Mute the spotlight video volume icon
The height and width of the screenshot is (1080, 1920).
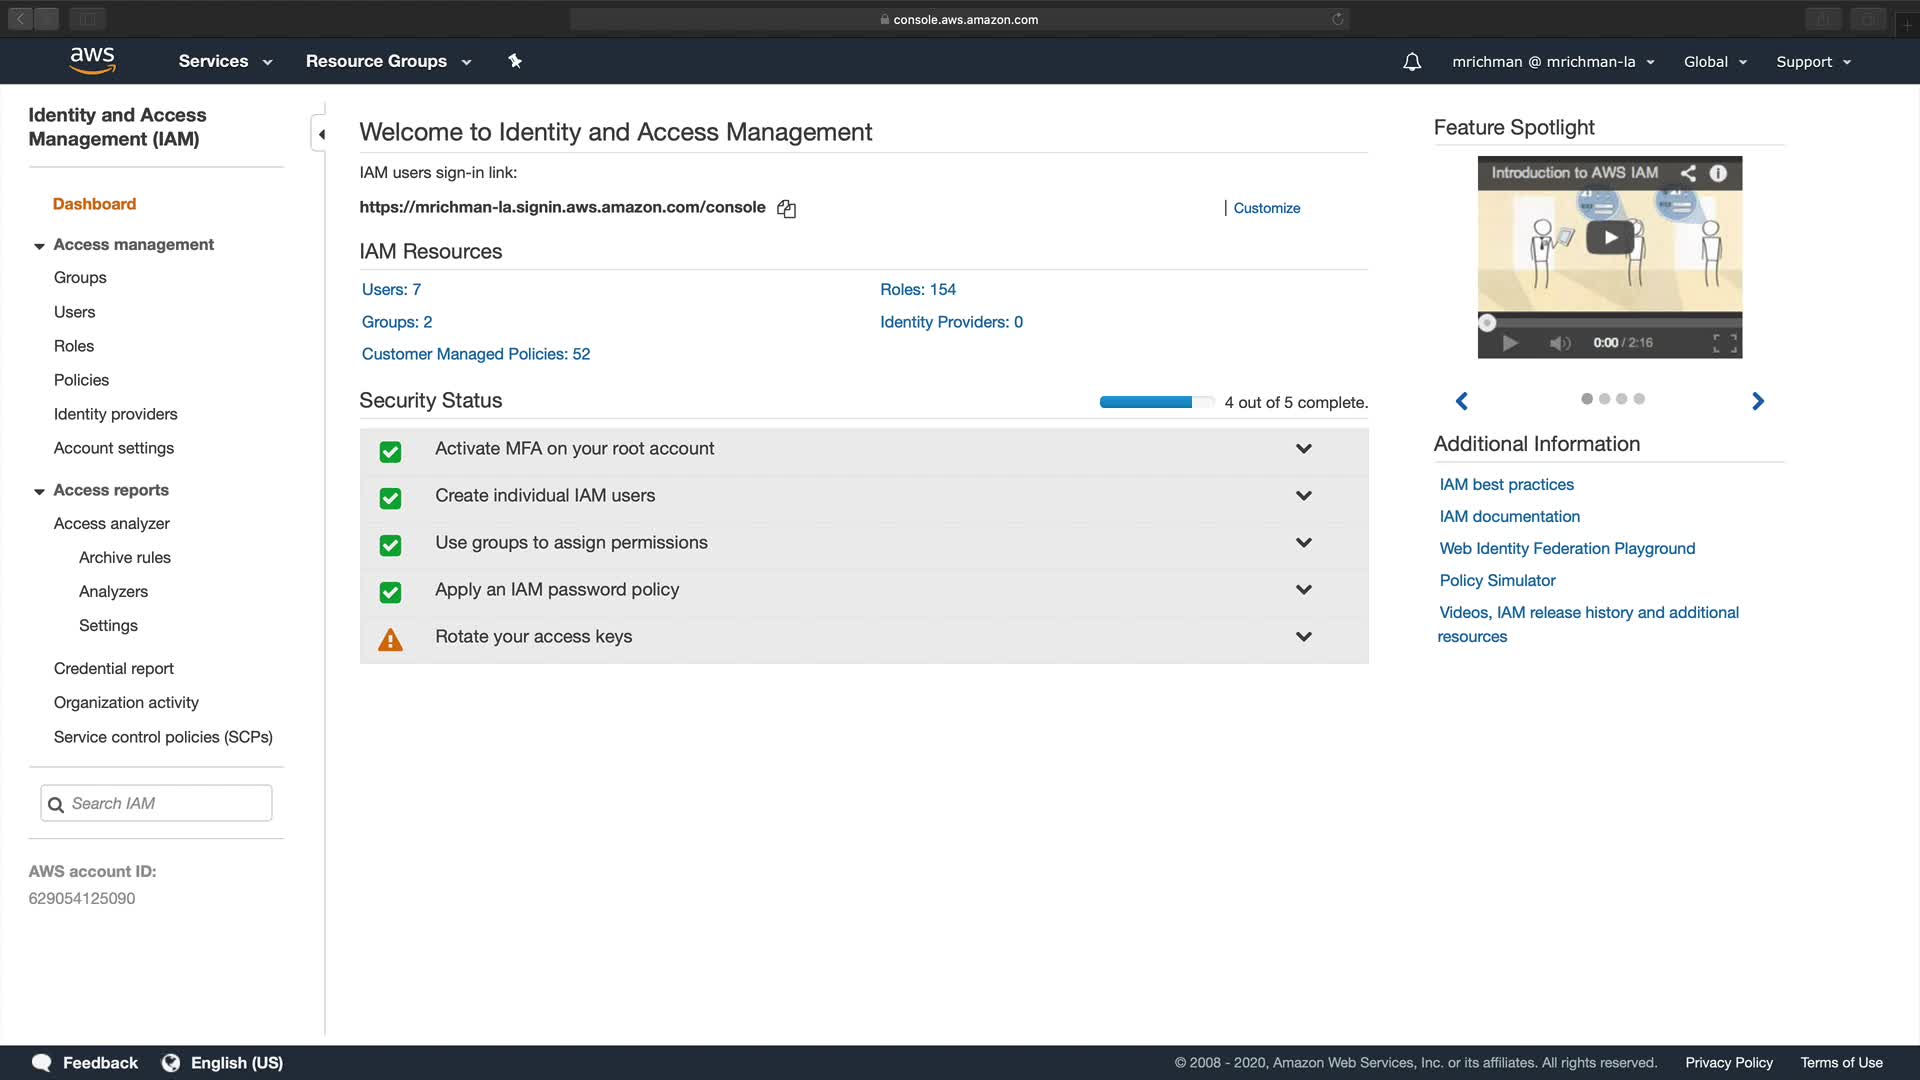click(1559, 343)
